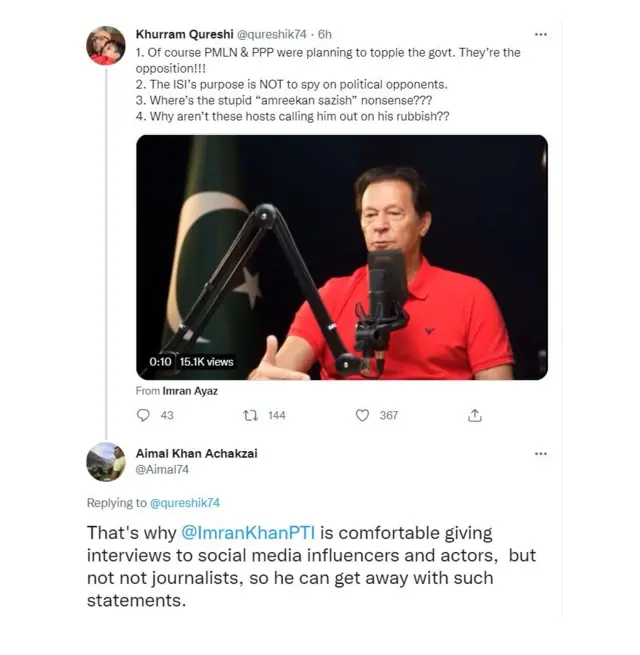Click the 144 retweet count
Image resolution: width=640 pixels, height=655 pixels.
click(276, 415)
